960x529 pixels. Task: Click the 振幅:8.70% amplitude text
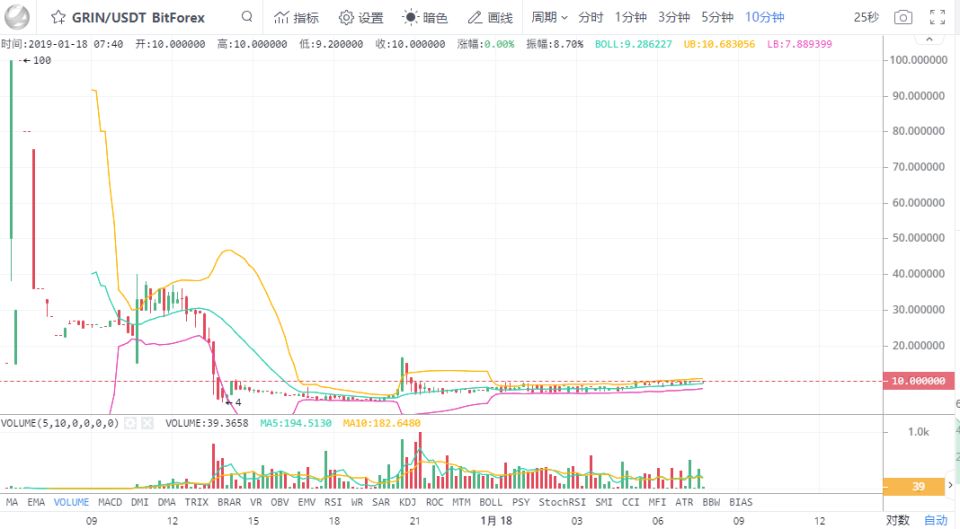[555, 44]
